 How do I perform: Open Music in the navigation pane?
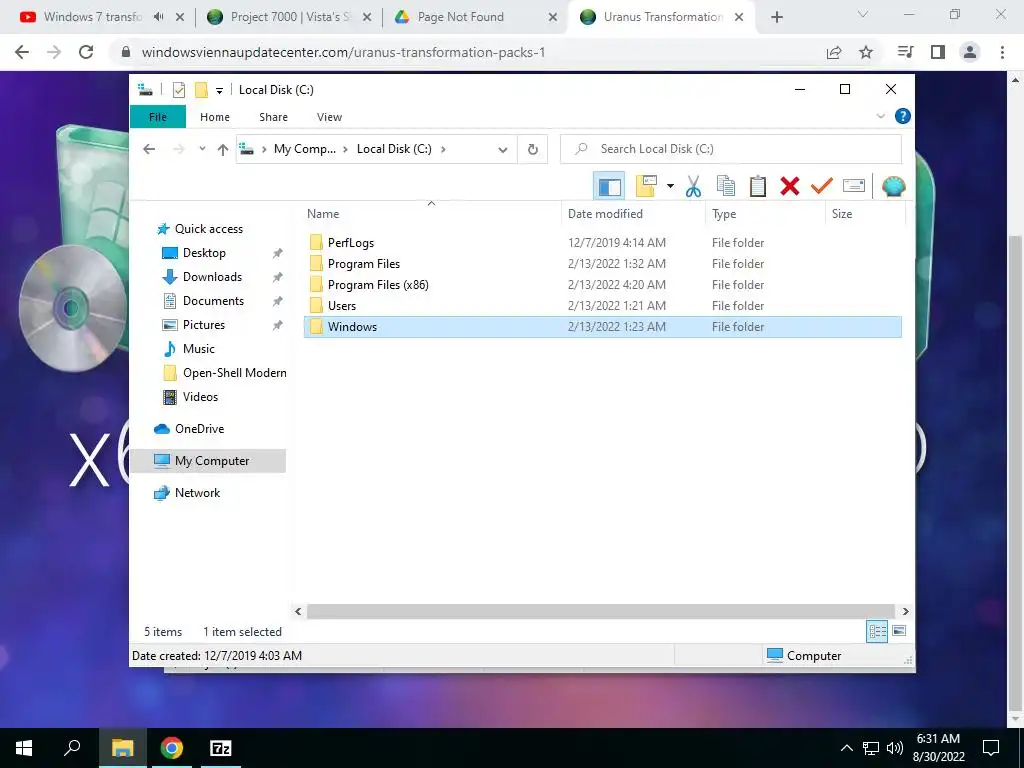pos(199,349)
